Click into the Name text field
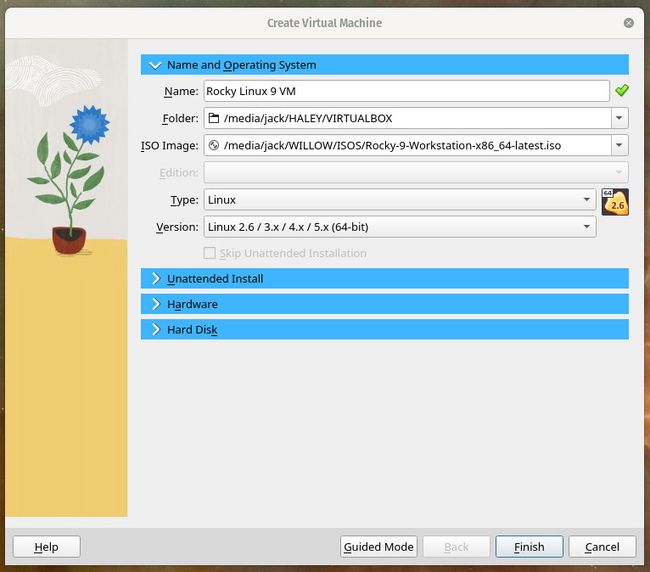Image resolution: width=650 pixels, height=572 pixels. 406,91
